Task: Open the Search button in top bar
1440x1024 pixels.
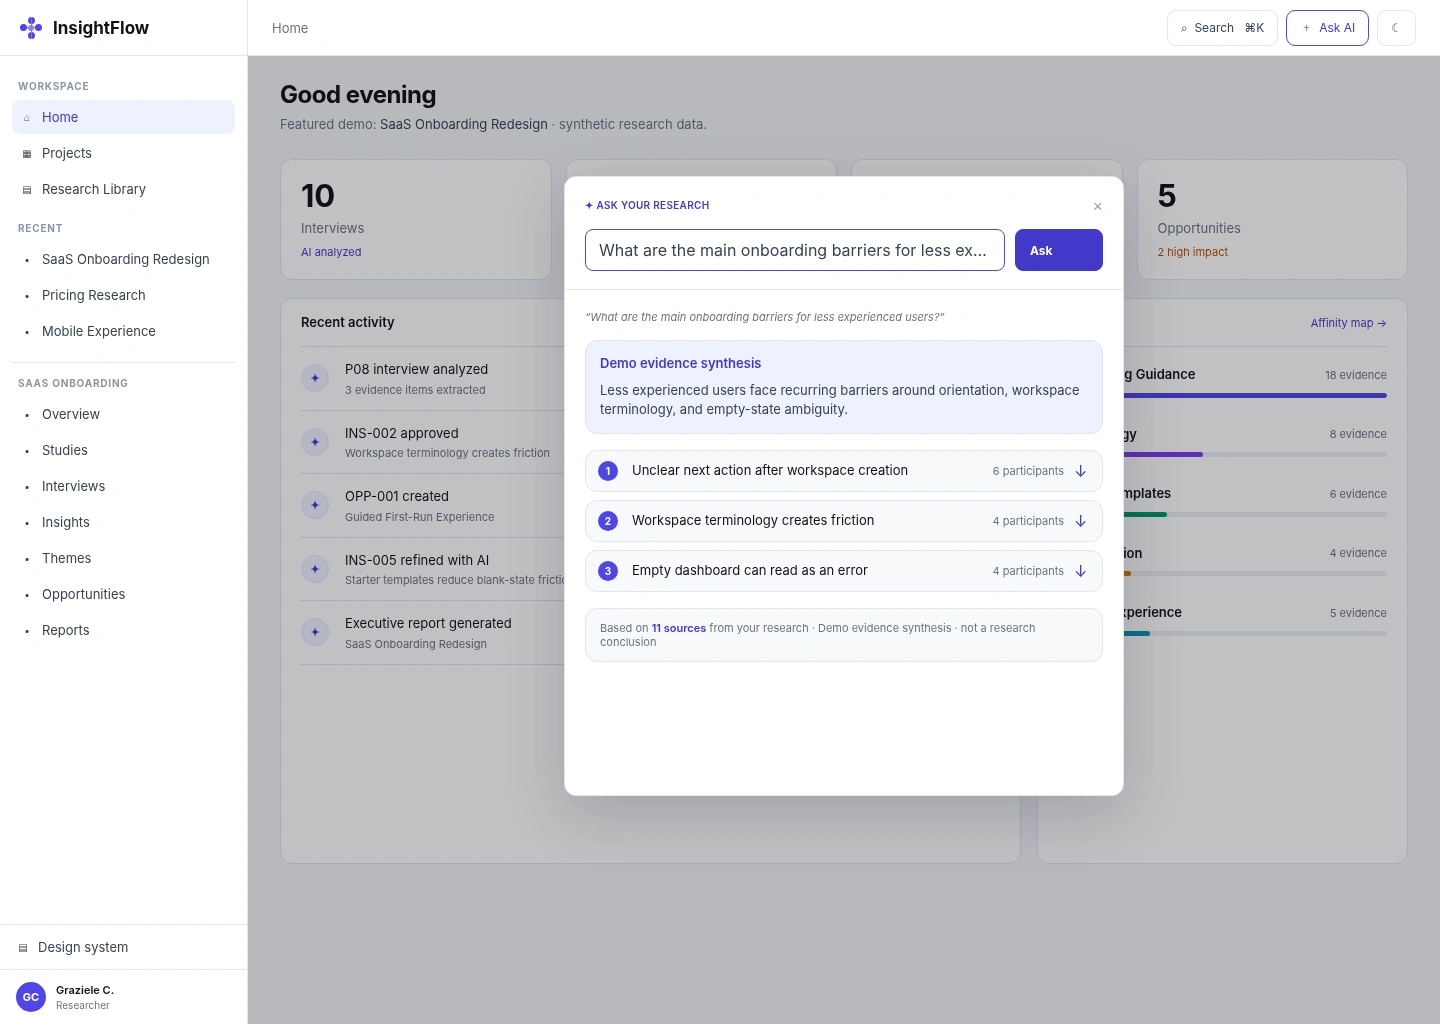Action: point(1222,28)
